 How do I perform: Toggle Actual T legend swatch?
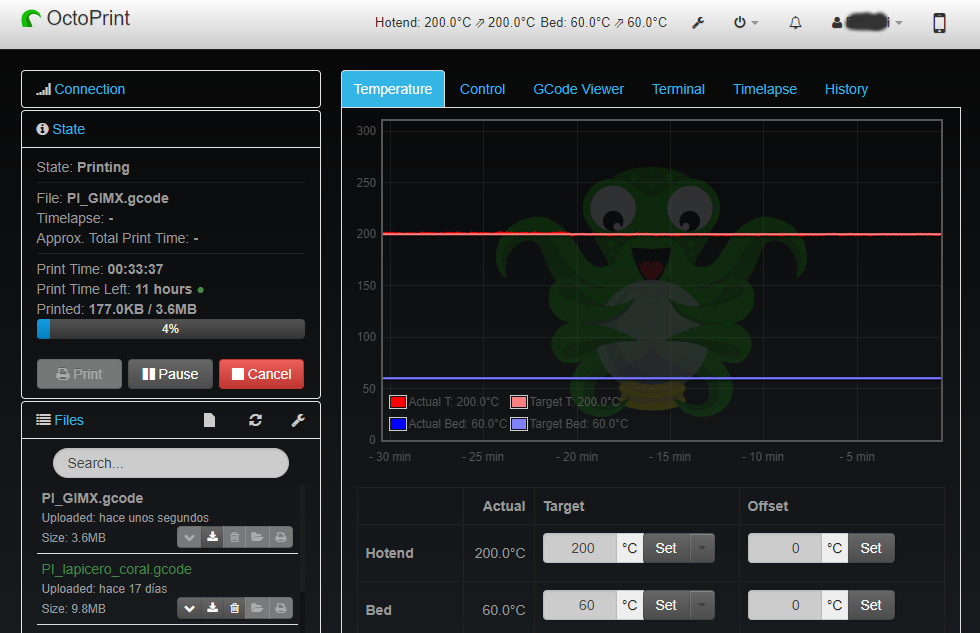[x=398, y=402]
